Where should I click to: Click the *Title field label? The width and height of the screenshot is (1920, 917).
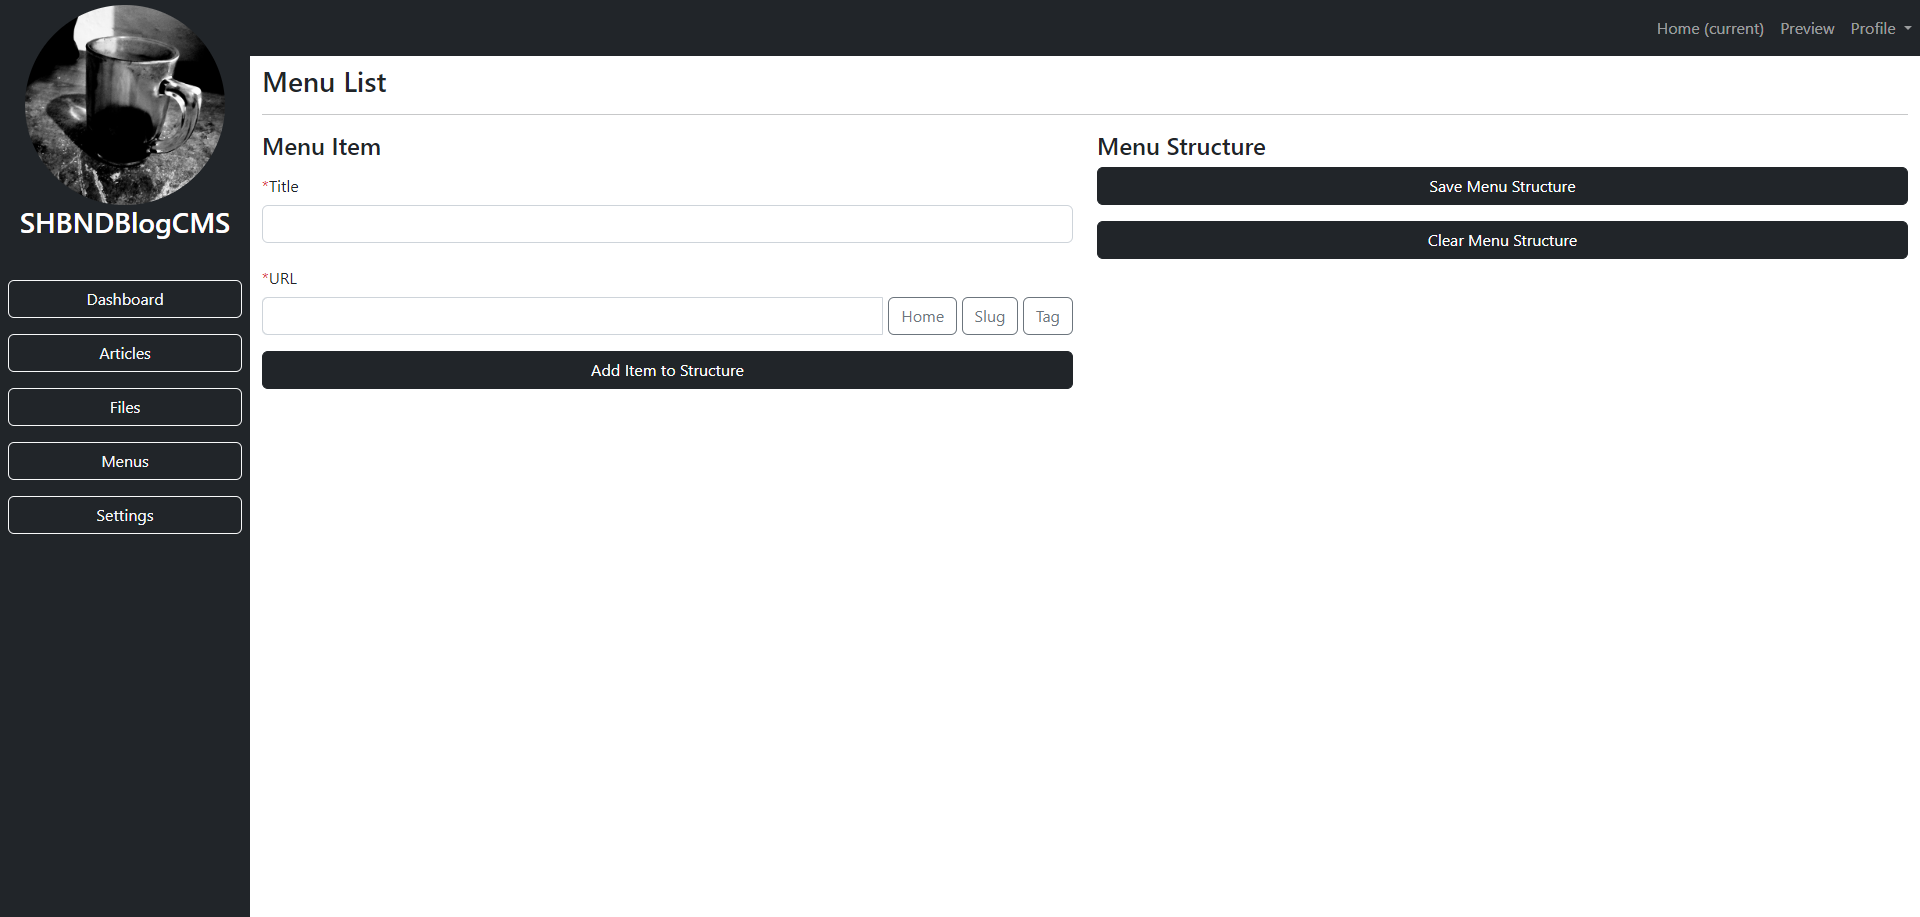pyautogui.click(x=280, y=186)
